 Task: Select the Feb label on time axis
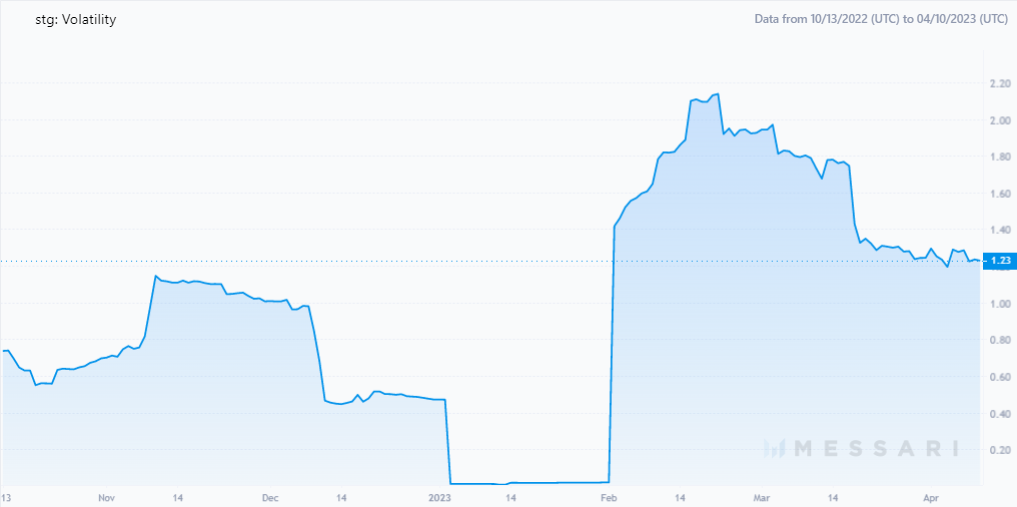(609, 498)
